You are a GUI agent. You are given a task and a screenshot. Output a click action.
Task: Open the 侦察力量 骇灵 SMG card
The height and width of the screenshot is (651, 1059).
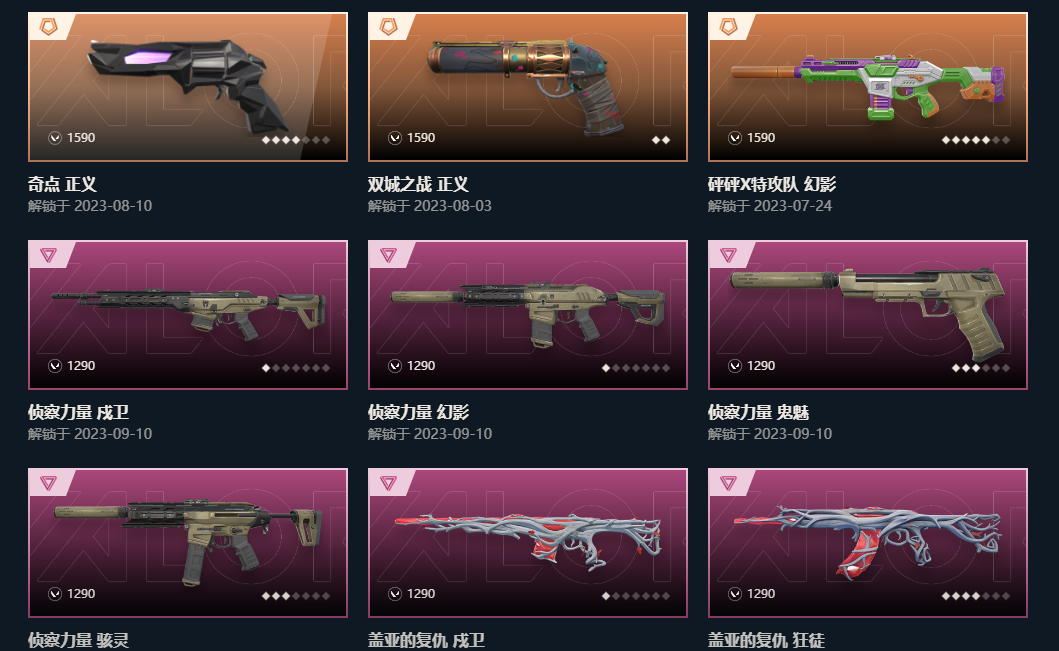click(188, 543)
